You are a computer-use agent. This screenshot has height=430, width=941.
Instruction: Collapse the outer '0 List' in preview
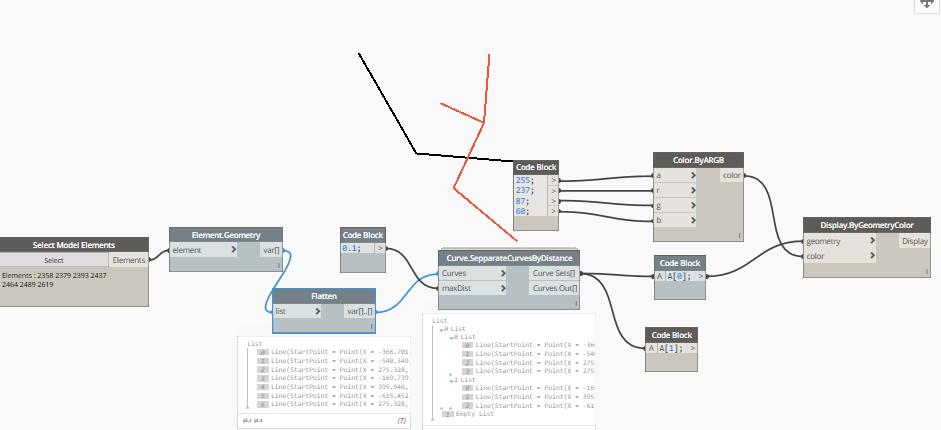coord(442,329)
